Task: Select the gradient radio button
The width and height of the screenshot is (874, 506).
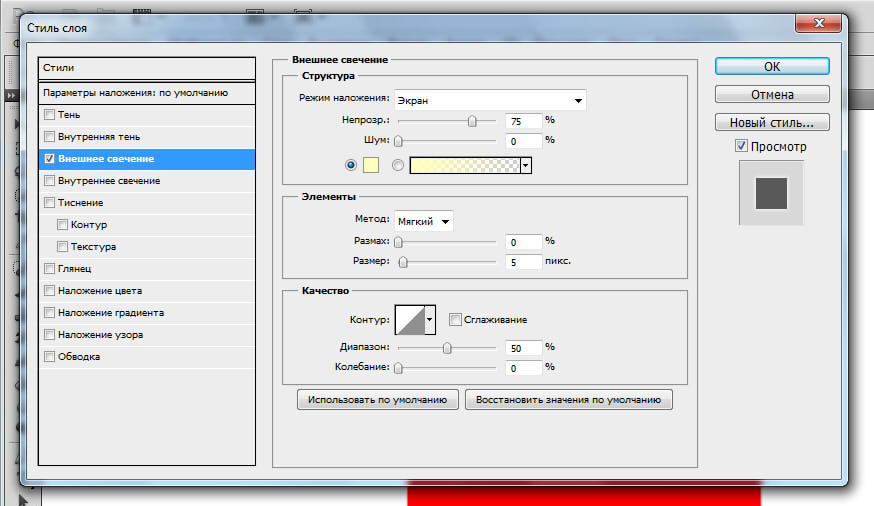Action: [x=397, y=165]
